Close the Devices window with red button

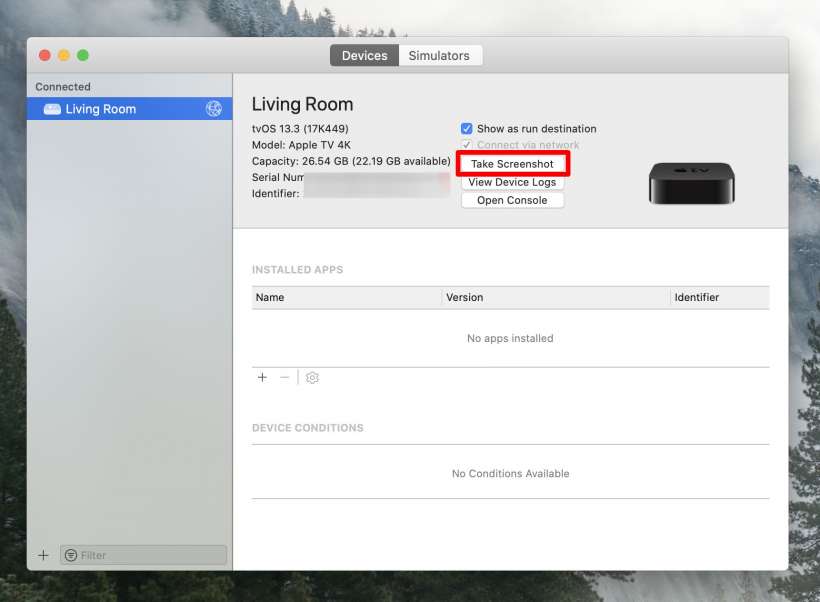[x=45, y=55]
